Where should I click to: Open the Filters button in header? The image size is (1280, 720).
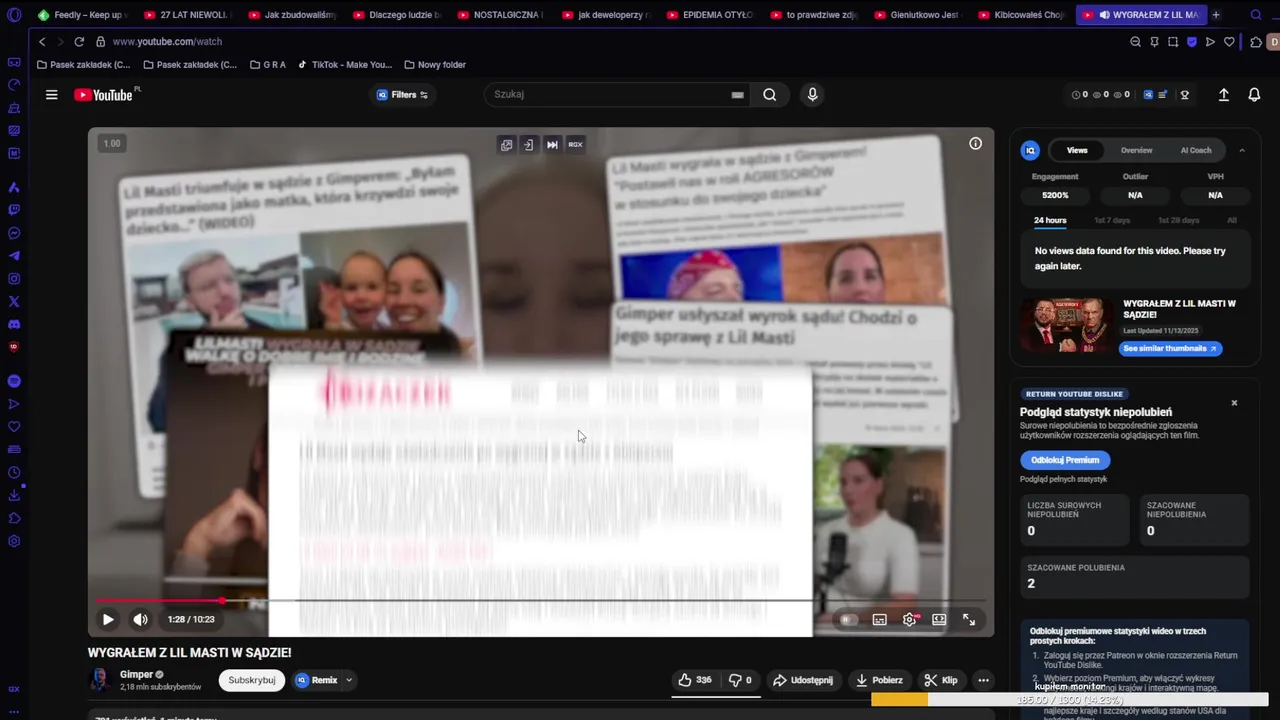(x=403, y=95)
